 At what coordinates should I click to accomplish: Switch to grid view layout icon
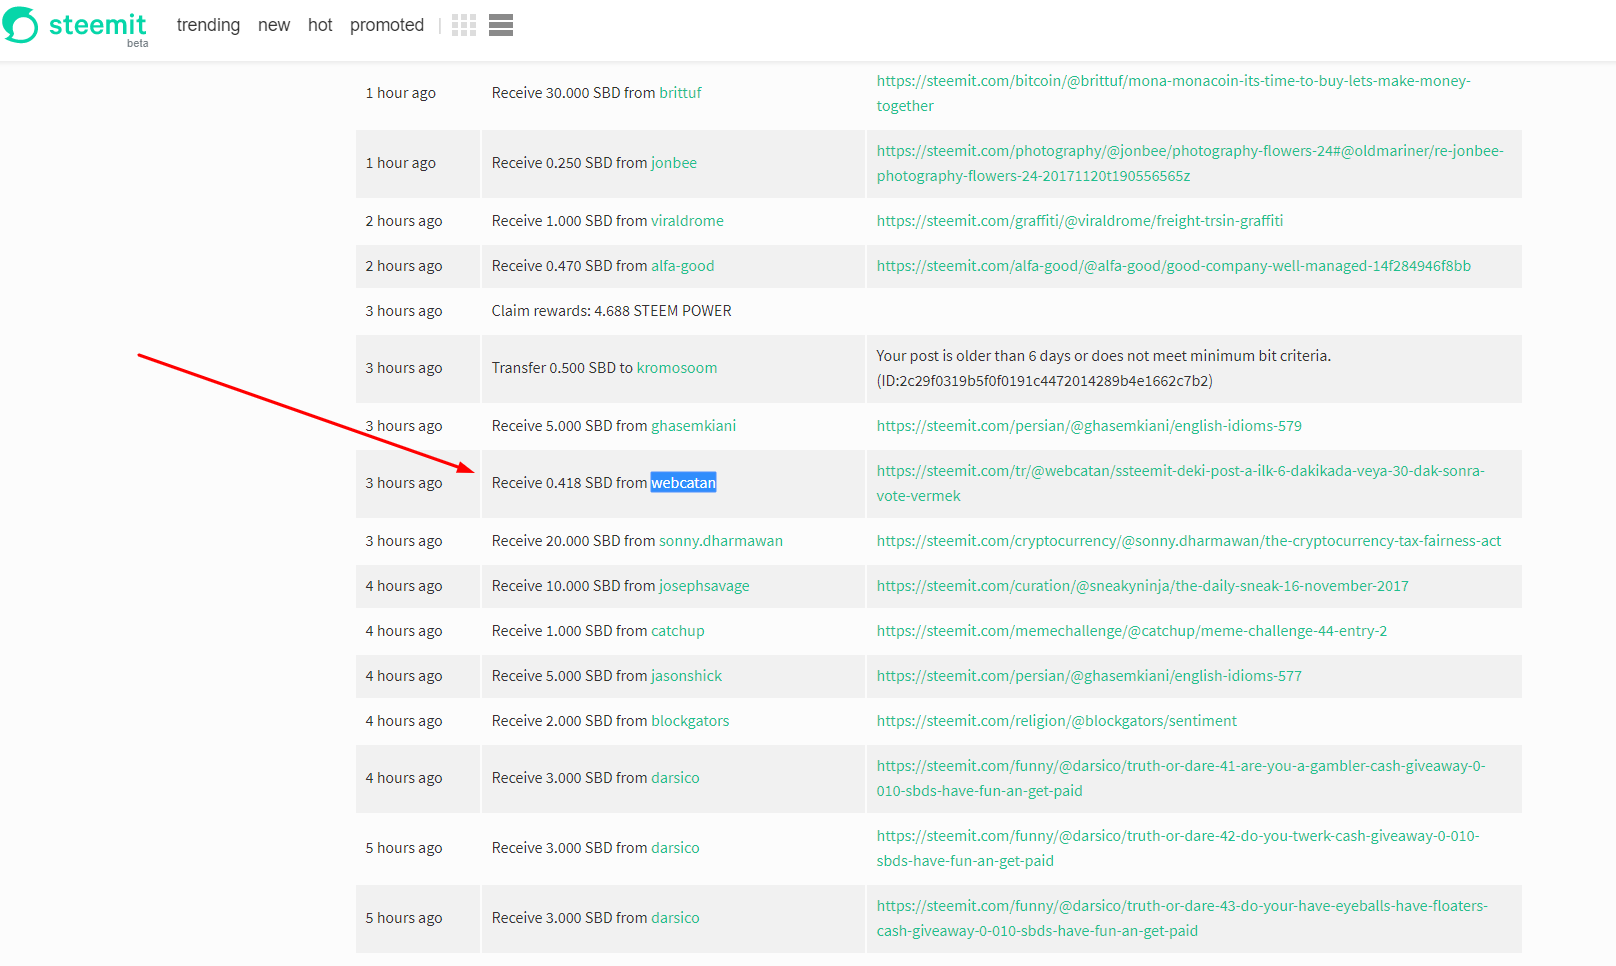click(x=464, y=26)
